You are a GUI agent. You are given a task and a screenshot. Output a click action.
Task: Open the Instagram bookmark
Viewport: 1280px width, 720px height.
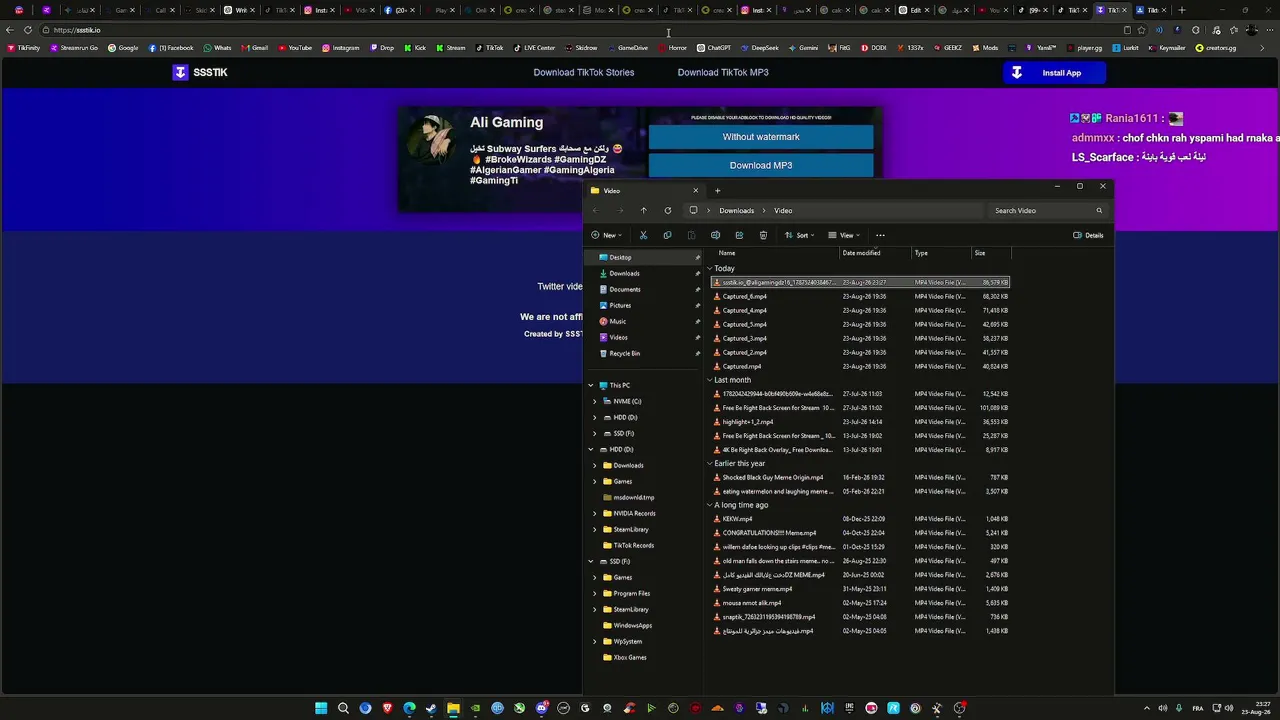(x=340, y=48)
